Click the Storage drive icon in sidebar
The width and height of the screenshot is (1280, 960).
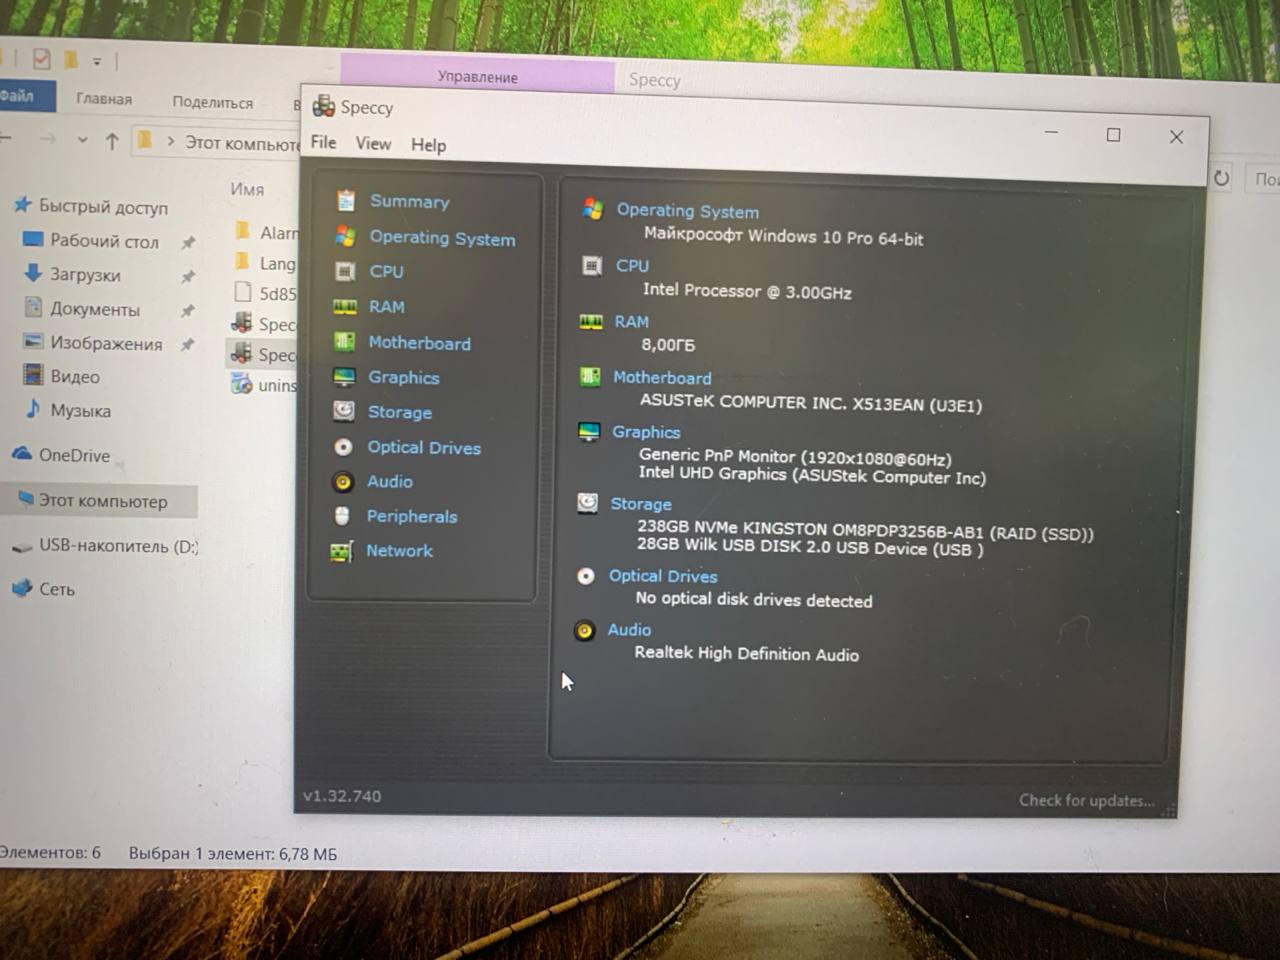tap(344, 411)
